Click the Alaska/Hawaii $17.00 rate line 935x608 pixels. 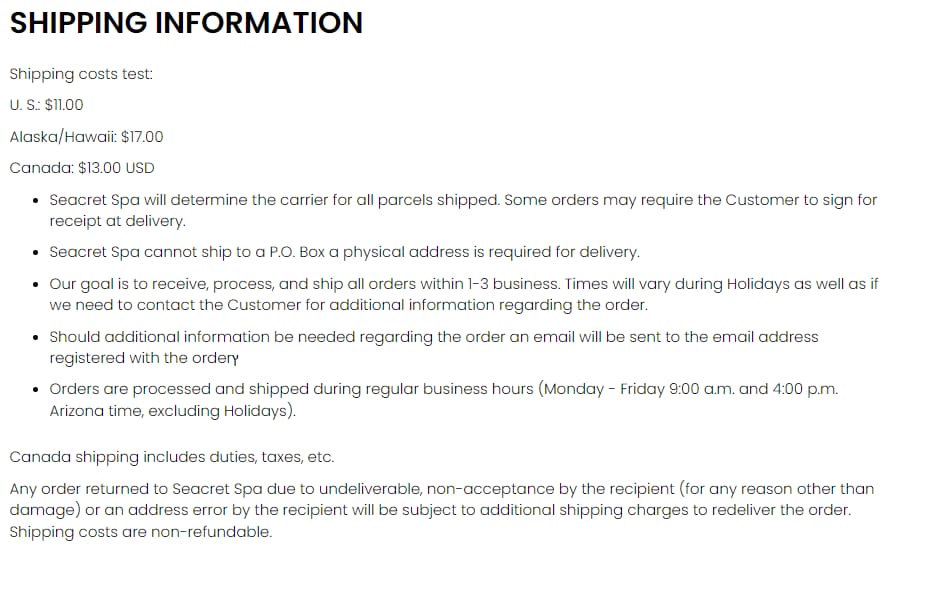coord(86,137)
